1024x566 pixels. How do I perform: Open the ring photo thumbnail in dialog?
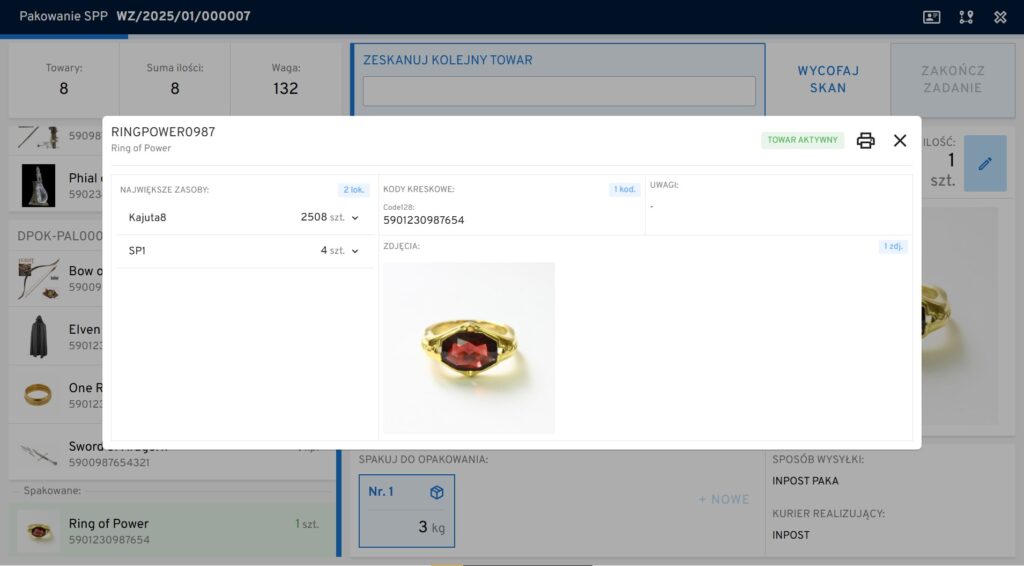pos(469,347)
